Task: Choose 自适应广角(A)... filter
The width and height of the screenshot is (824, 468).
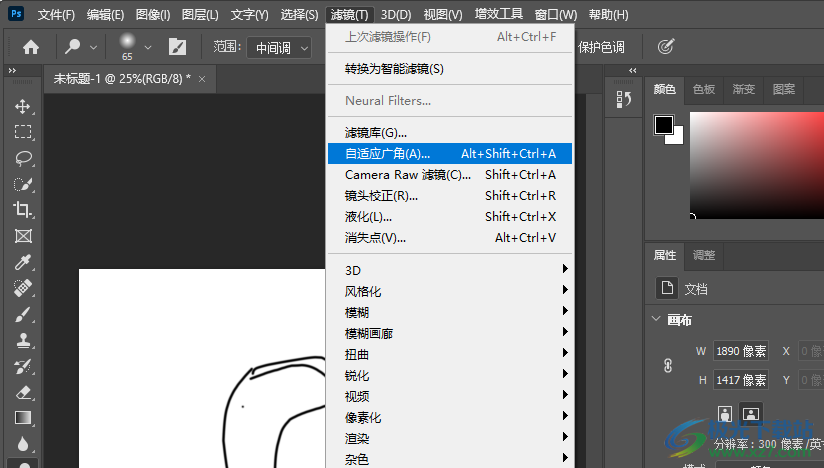Action: [450, 153]
